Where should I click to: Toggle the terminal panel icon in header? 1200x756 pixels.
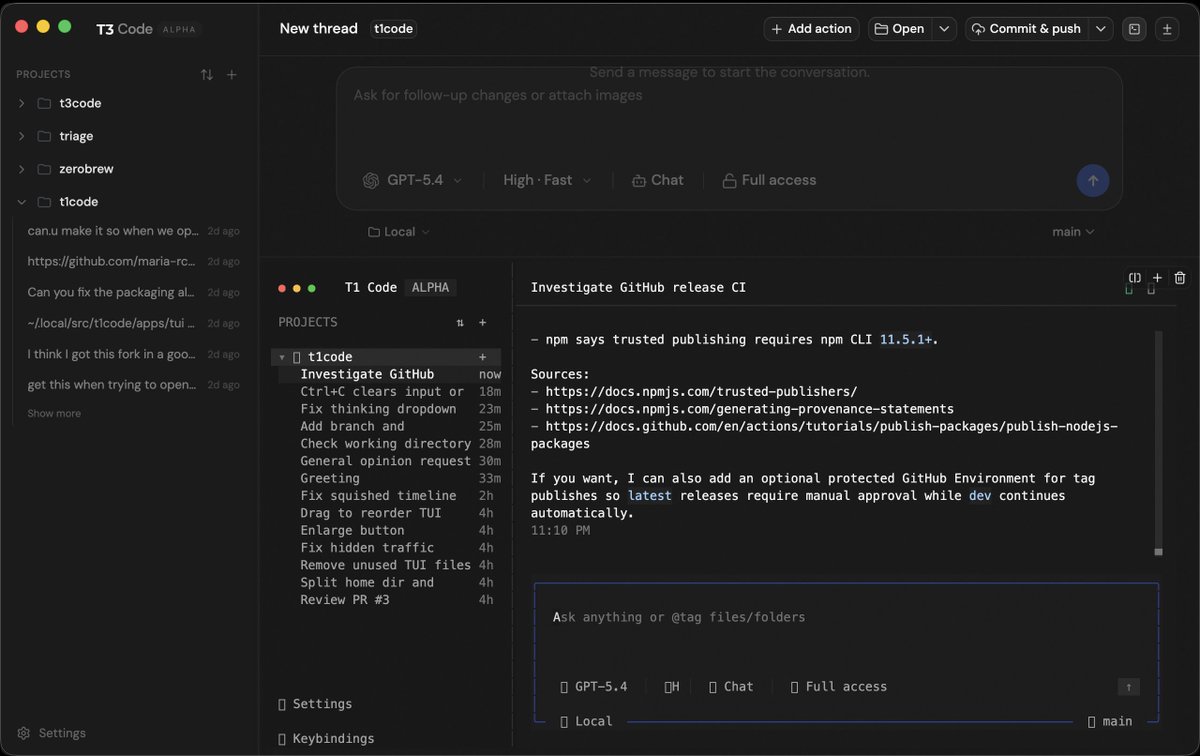(1134, 29)
